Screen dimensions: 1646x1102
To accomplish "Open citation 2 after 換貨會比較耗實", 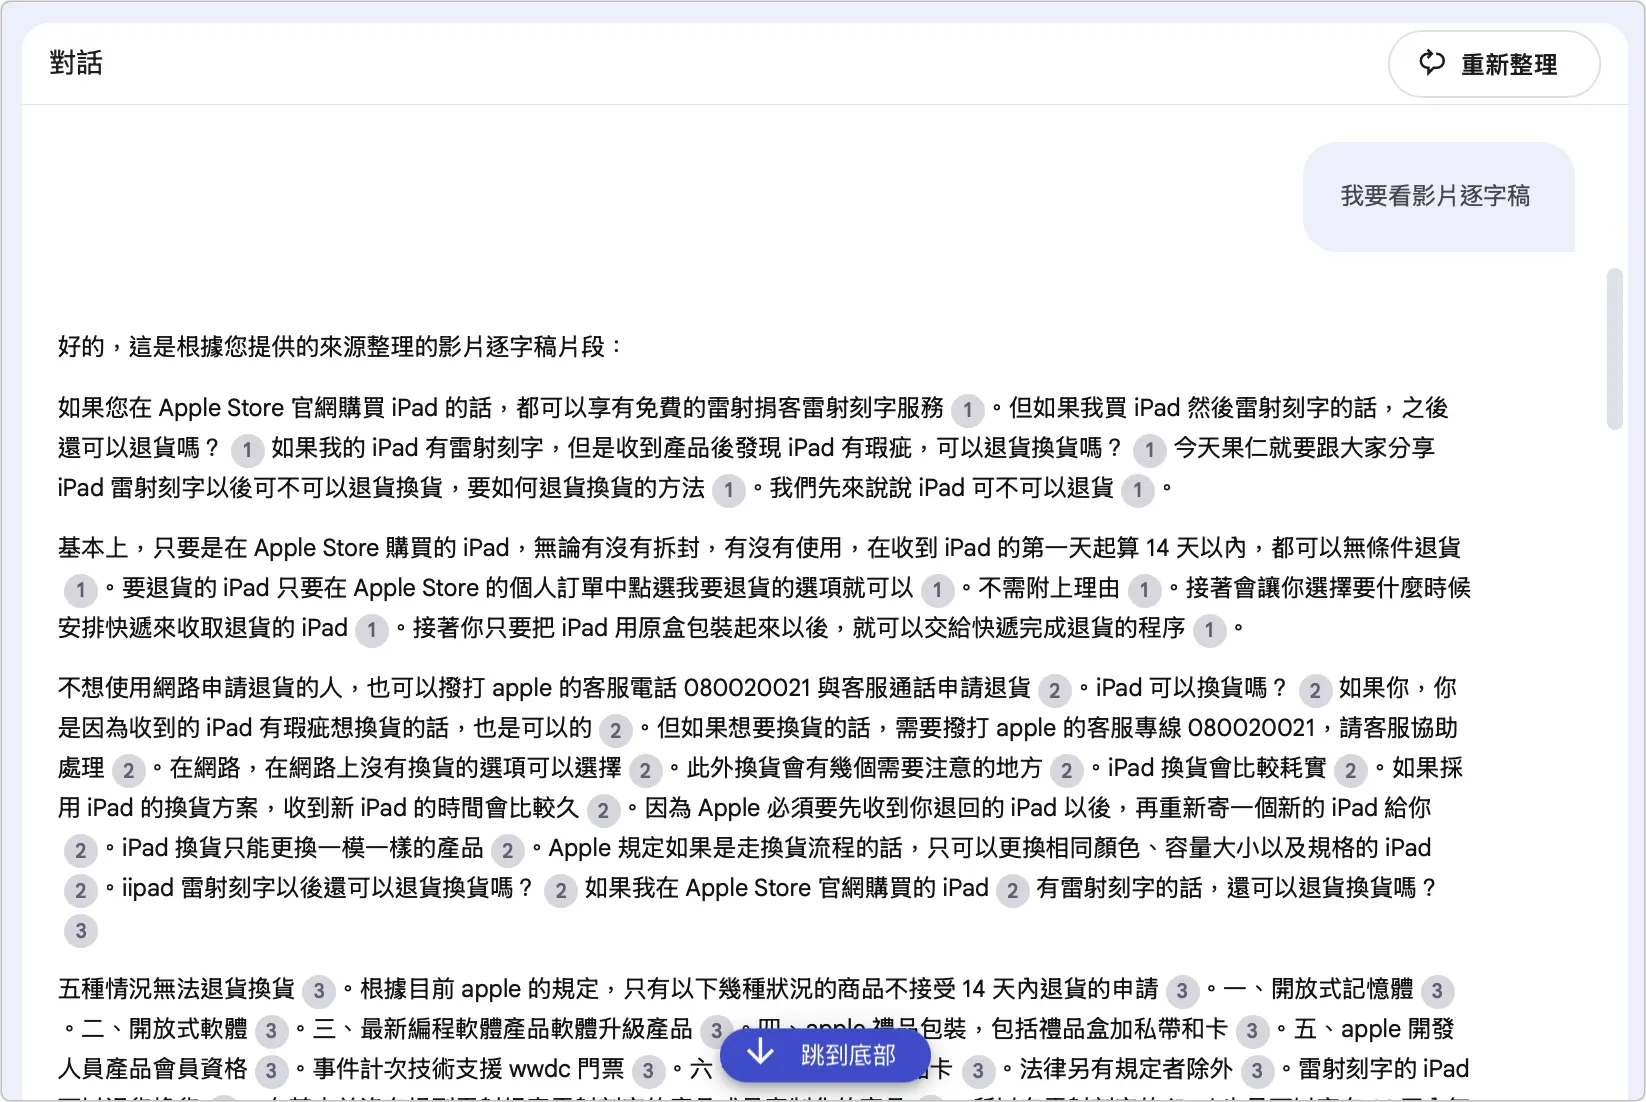I will point(1350,769).
